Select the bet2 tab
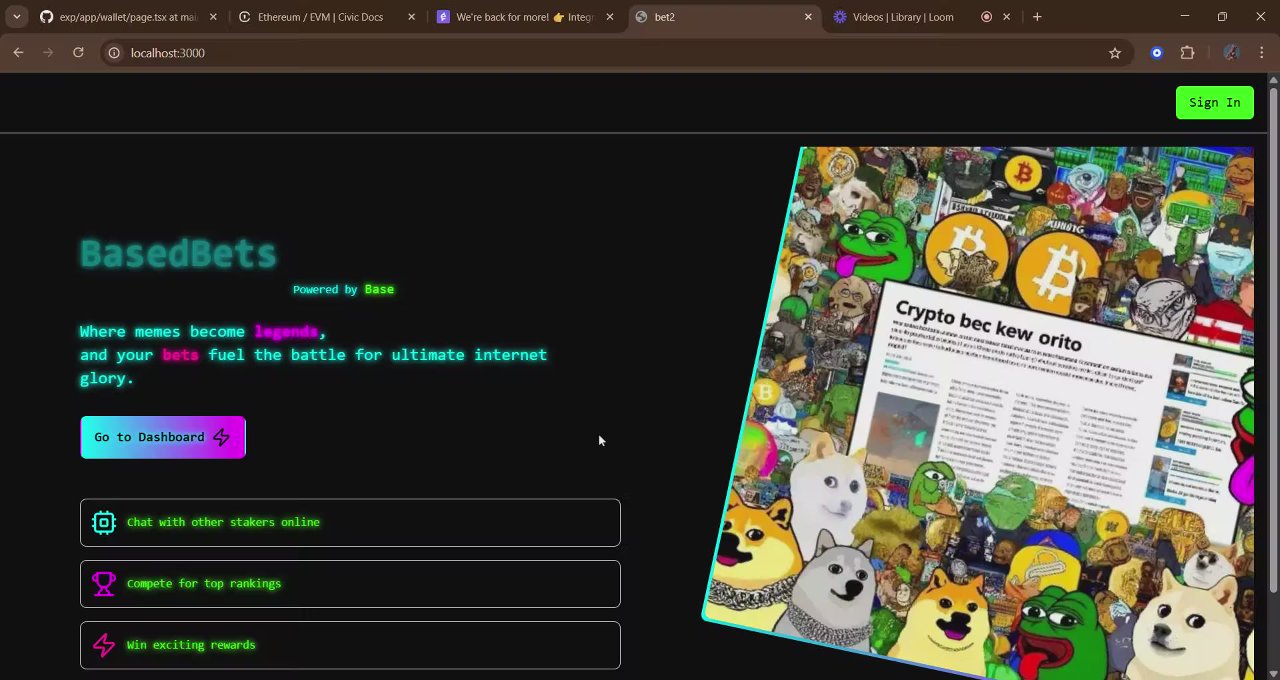Image resolution: width=1280 pixels, height=680 pixels. coord(724,17)
